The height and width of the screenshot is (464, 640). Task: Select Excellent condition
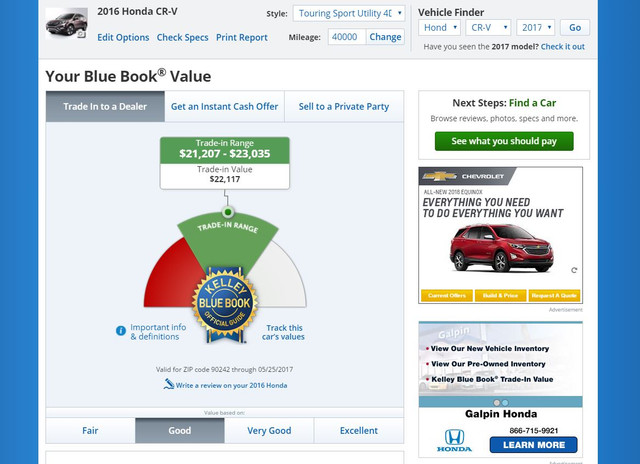click(359, 431)
